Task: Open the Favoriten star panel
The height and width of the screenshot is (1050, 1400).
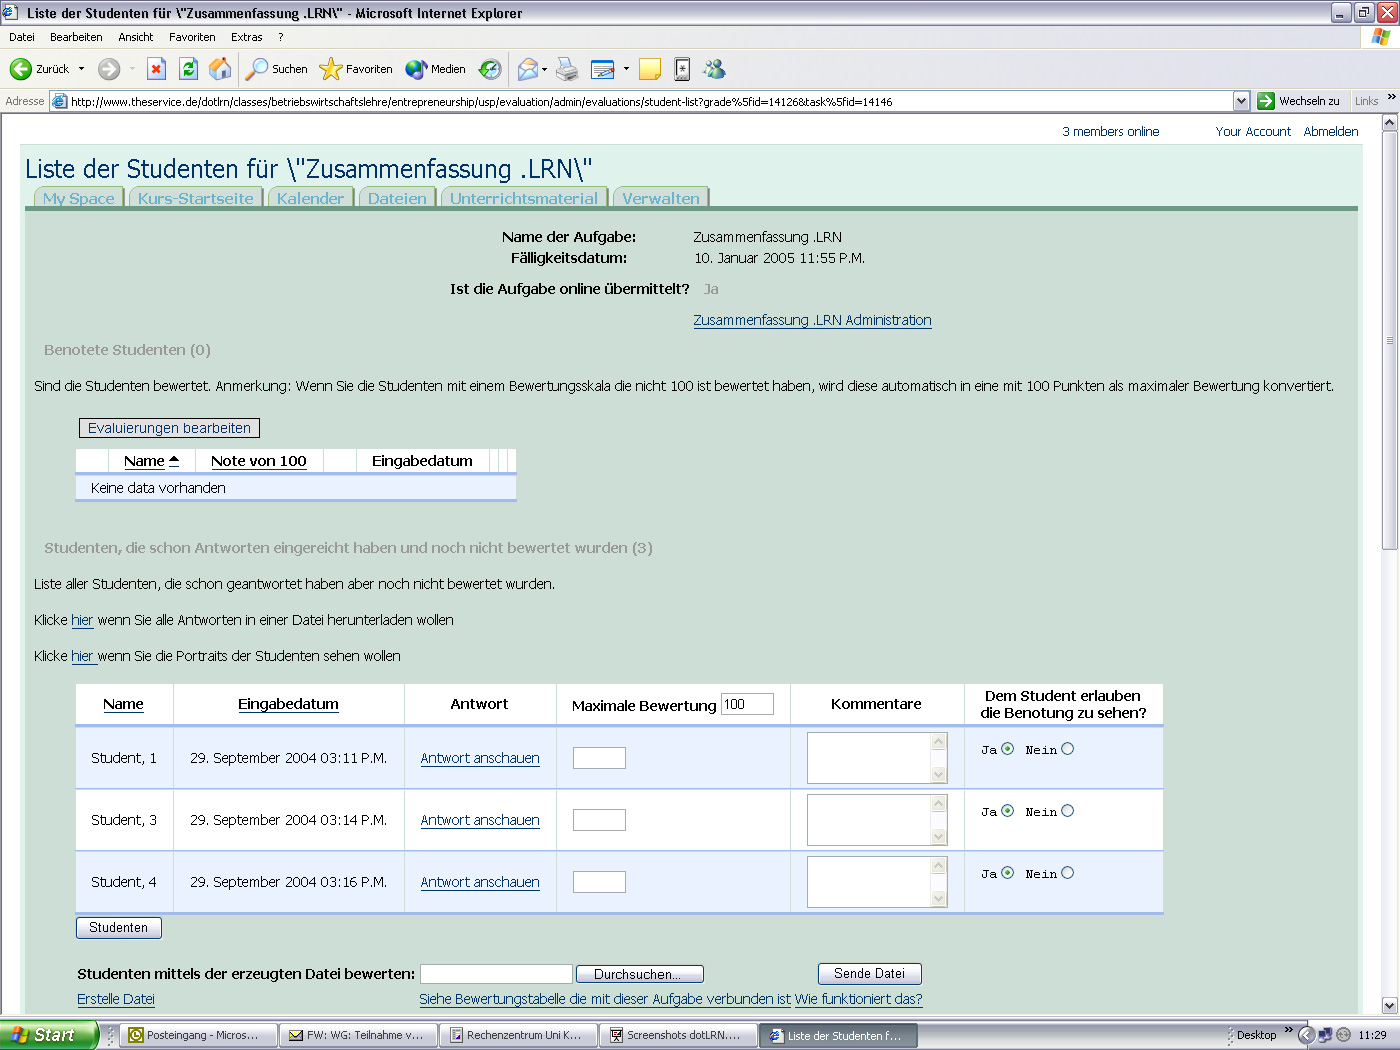Action: click(x=355, y=69)
